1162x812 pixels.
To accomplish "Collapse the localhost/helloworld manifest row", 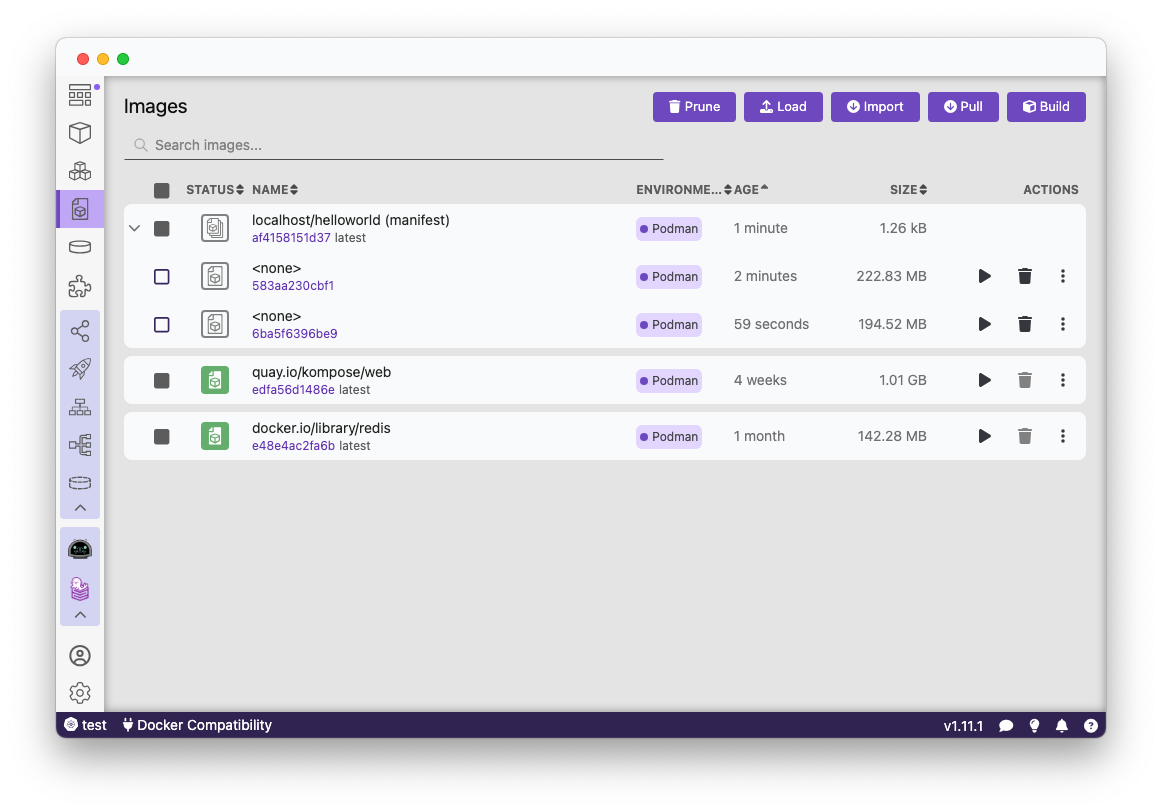I will (135, 229).
